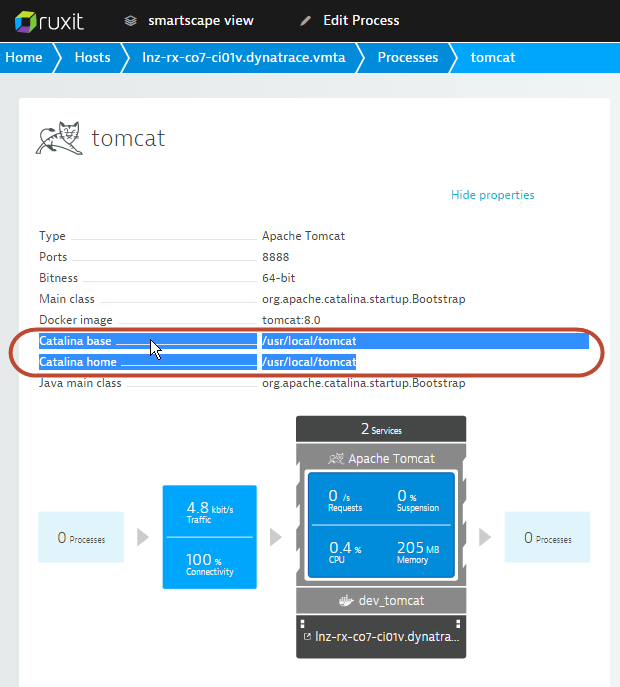
Task: Click Main class value org.apache.catalina.startup.Bootstrap
Action: (x=364, y=299)
